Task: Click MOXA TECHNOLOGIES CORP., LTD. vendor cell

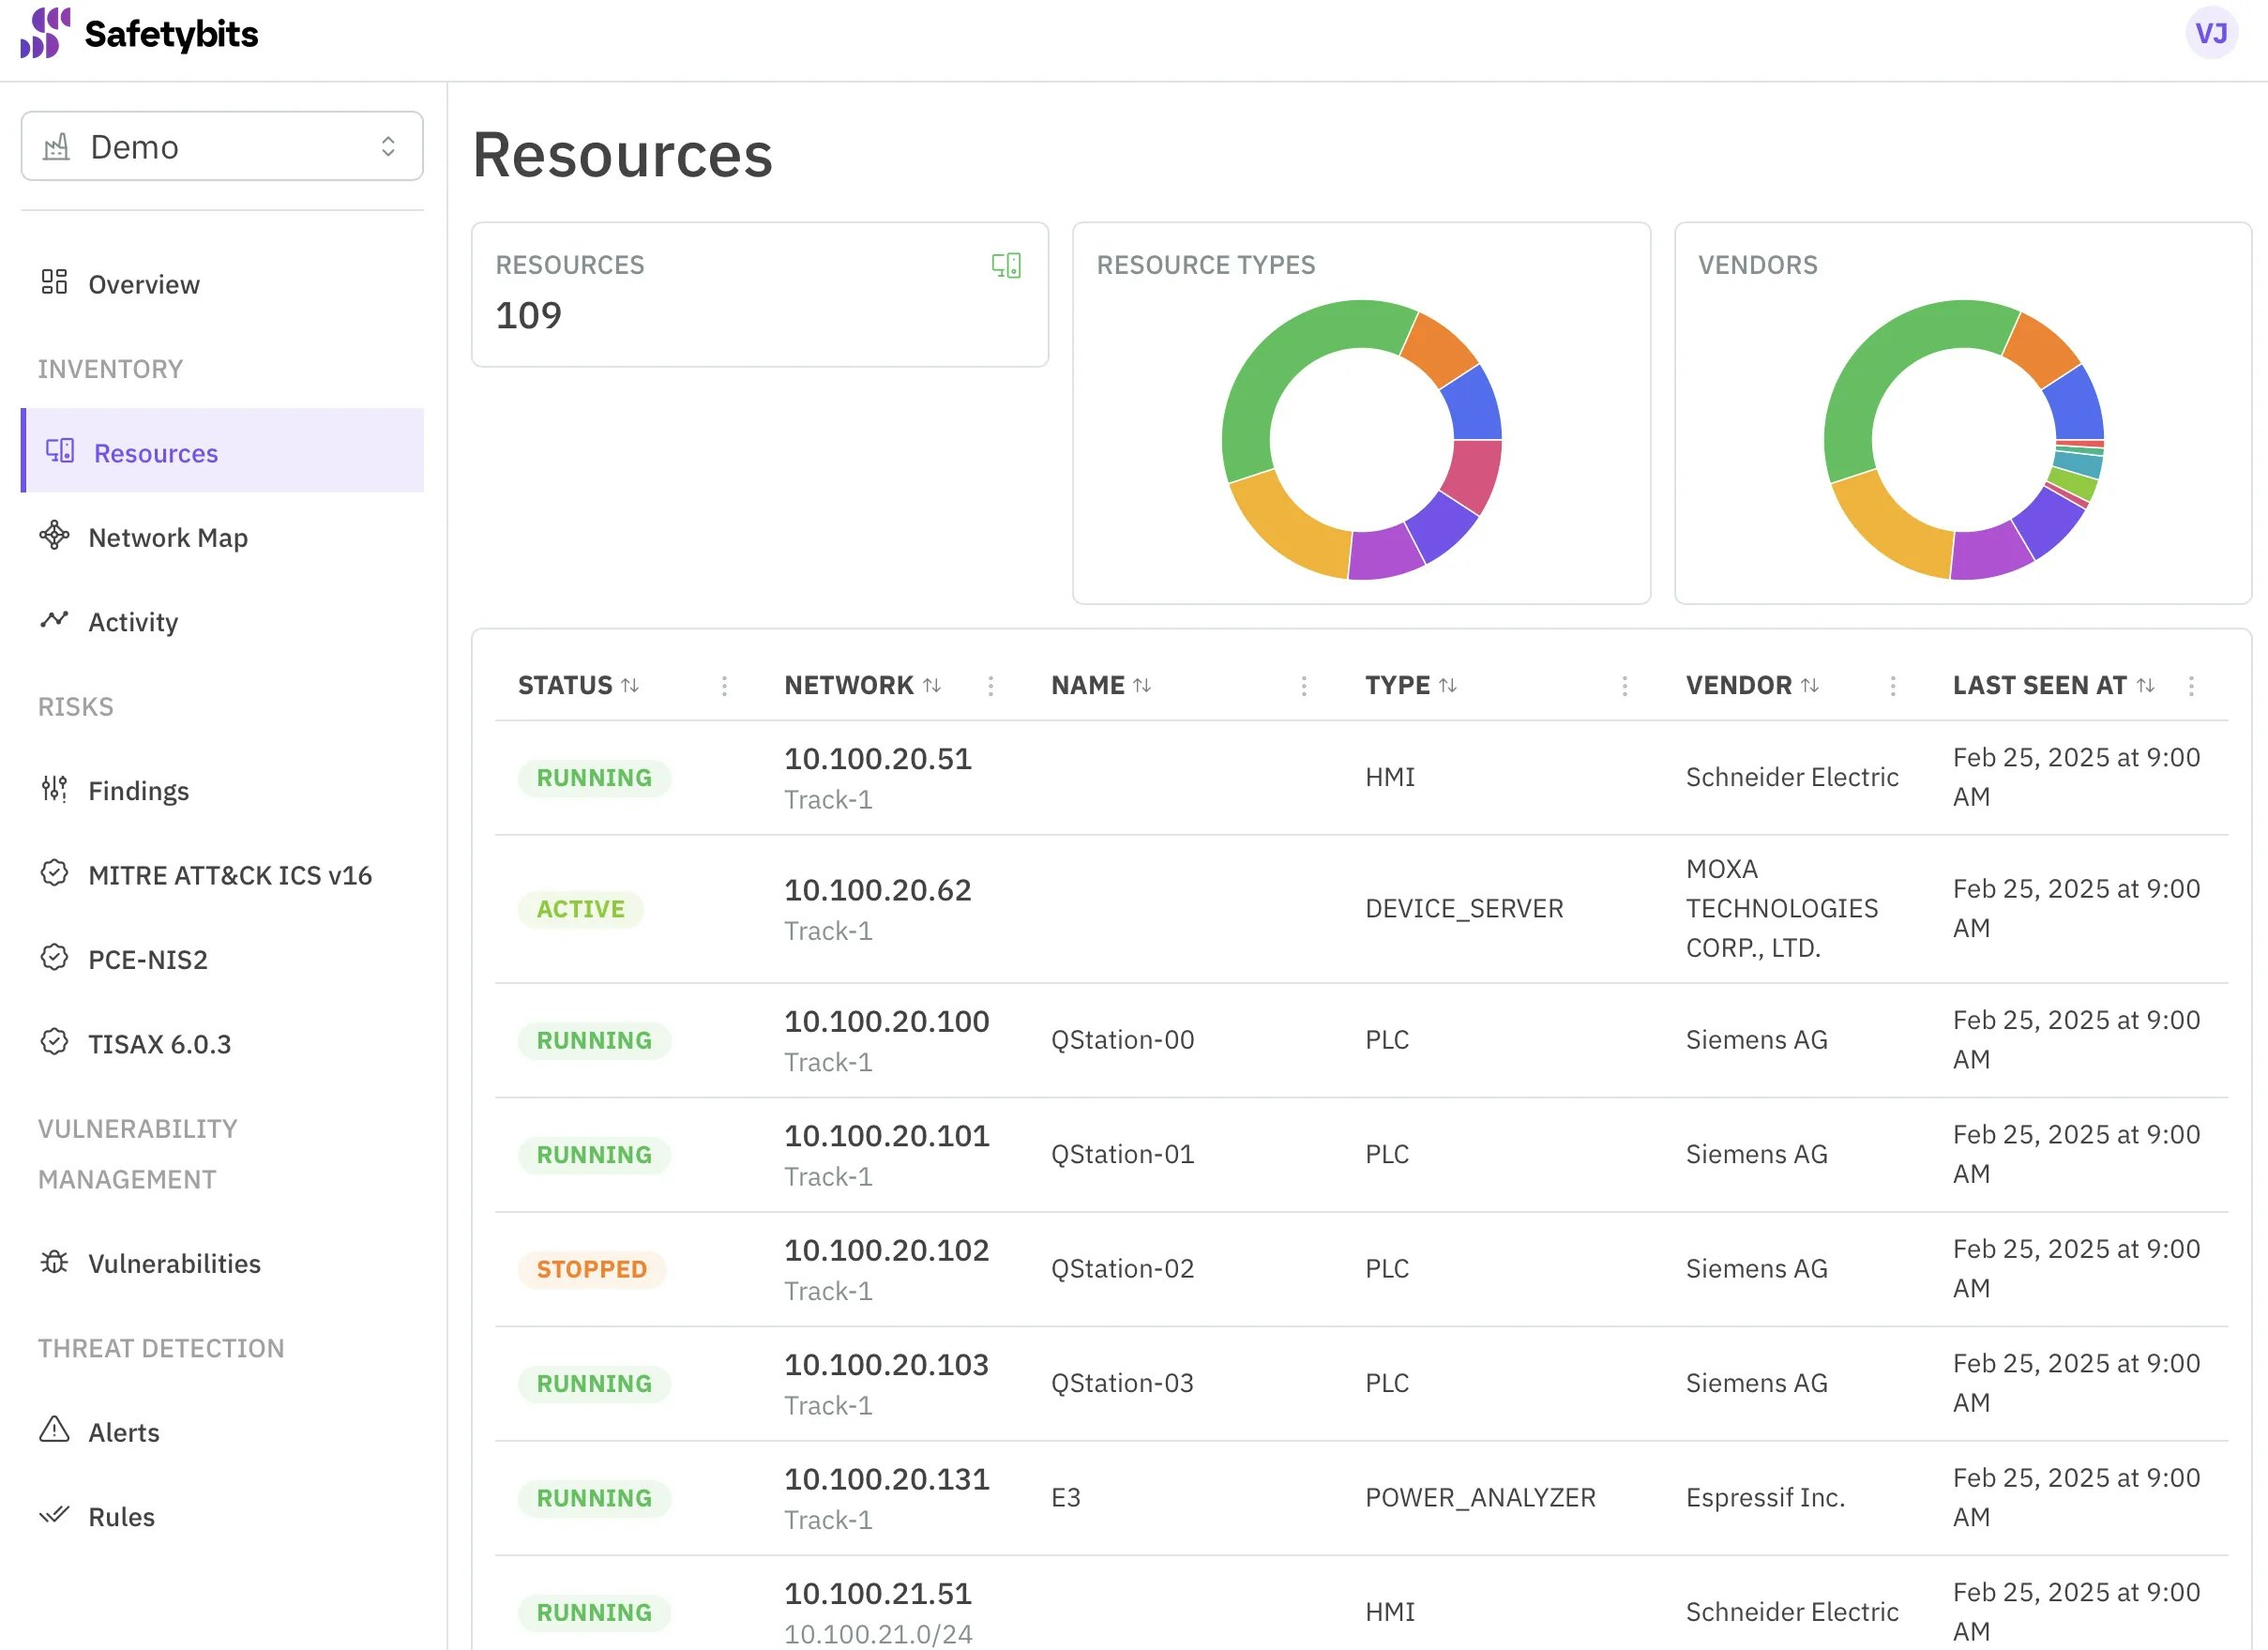Action: (1782, 908)
